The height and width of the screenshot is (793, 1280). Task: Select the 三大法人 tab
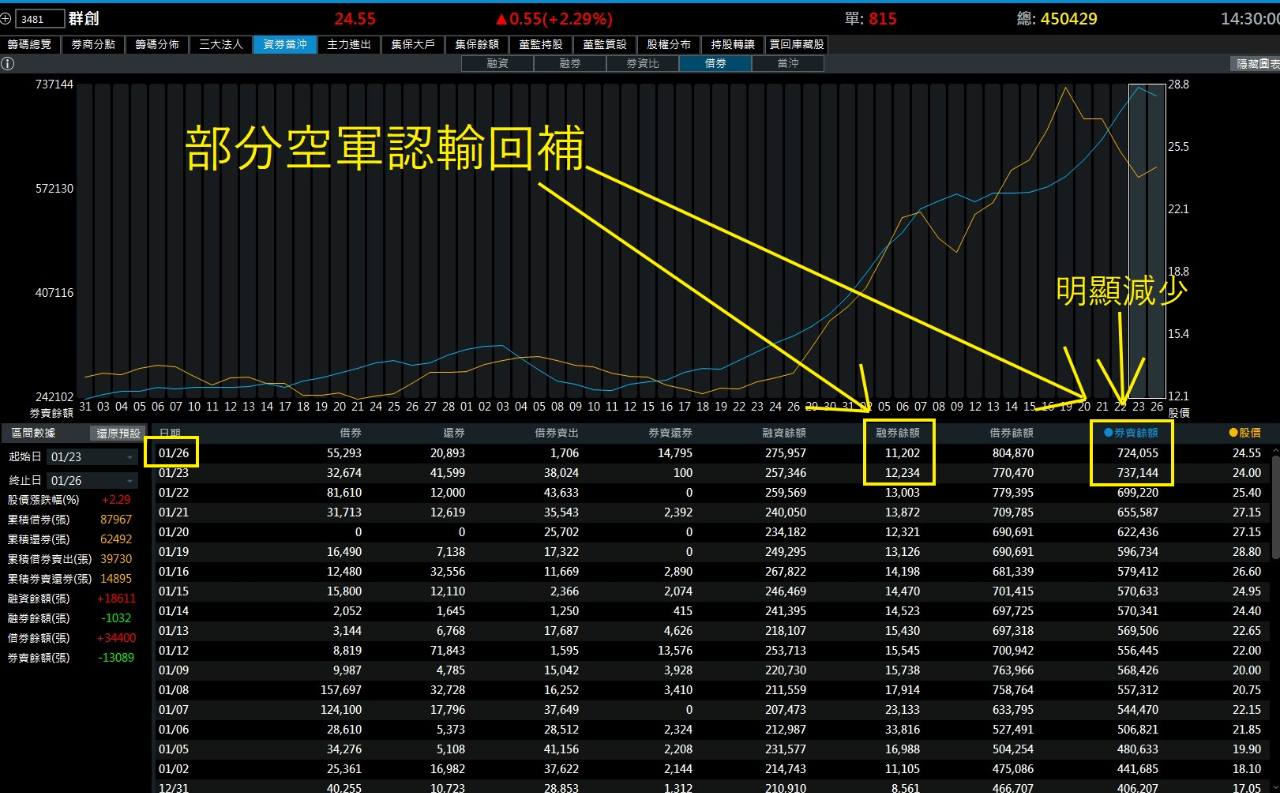222,45
